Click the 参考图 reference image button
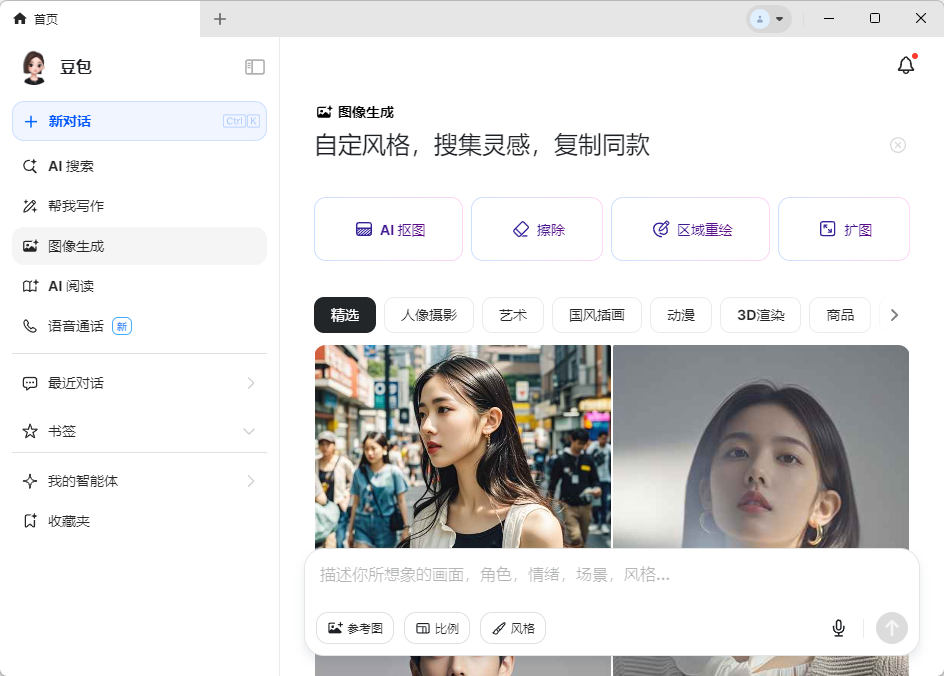 pyautogui.click(x=355, y=628)
